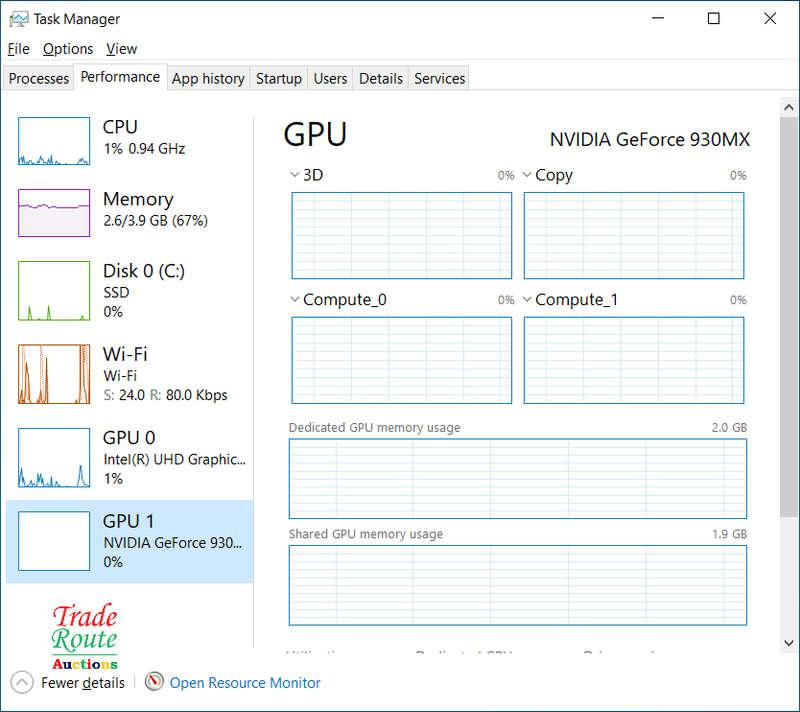Open the File menu
The height and width of the screenshot is (712, 800).
18,49
